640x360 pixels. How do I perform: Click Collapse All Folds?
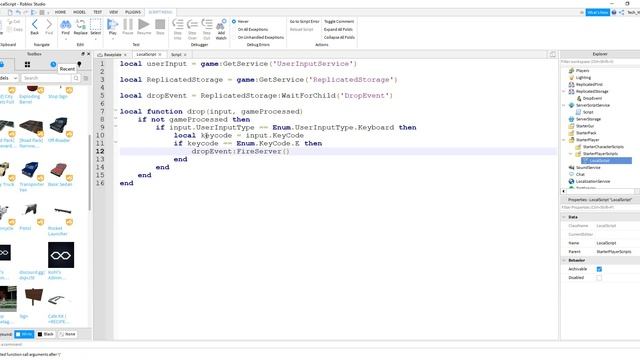(339, 37)
